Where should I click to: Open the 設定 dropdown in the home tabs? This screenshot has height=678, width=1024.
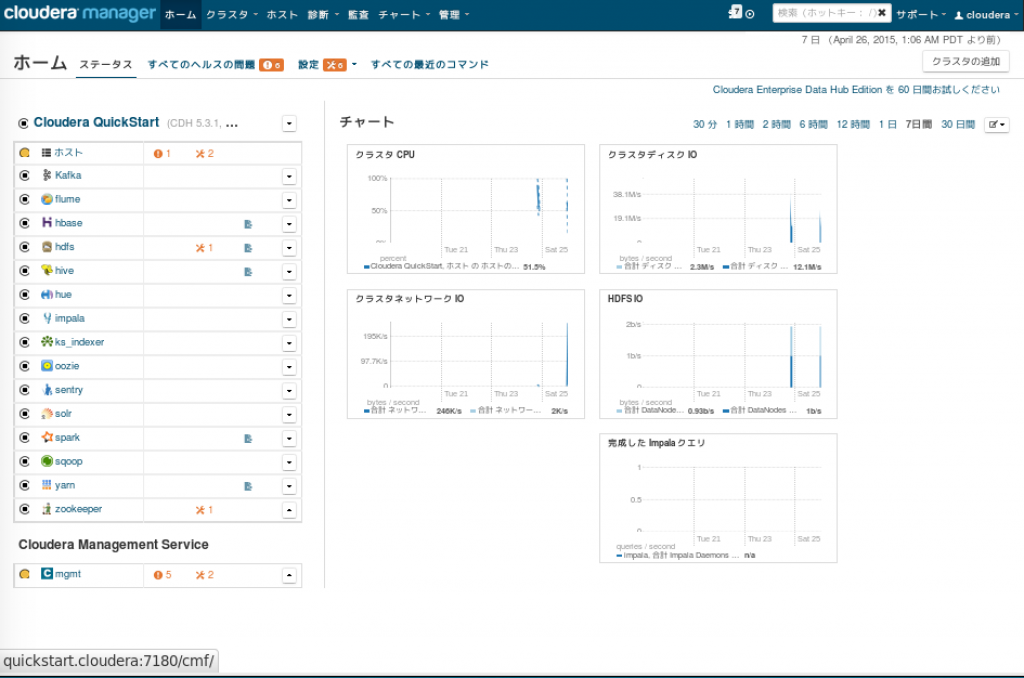(x=328, y=65)
